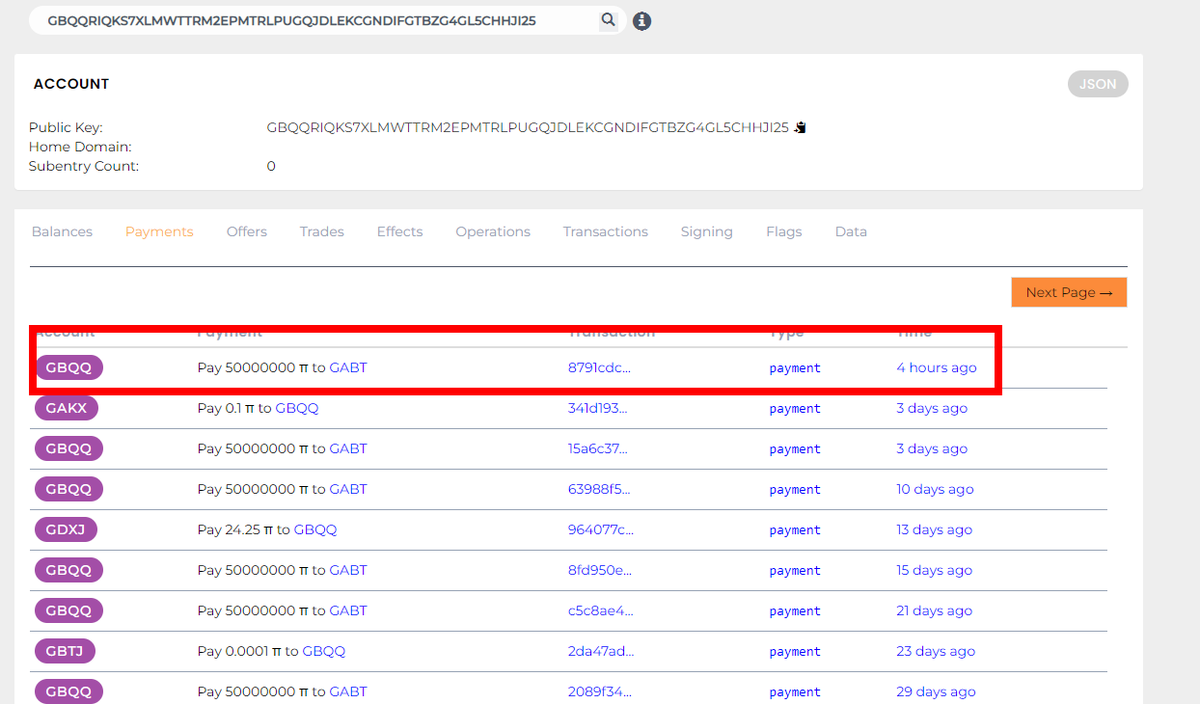Open GBQQ link in Pay 0.0001 π row
The width and height of the screenshot is (1200, 704).
[324, 651]
